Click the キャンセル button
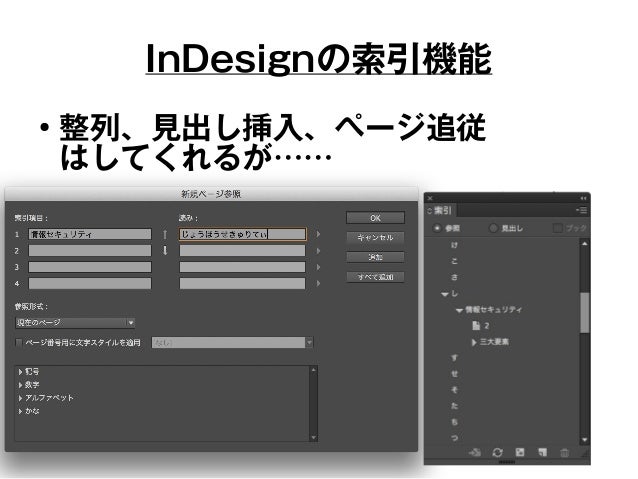The image size is (638, 479). pyautogui.click(x=375, y=237)
